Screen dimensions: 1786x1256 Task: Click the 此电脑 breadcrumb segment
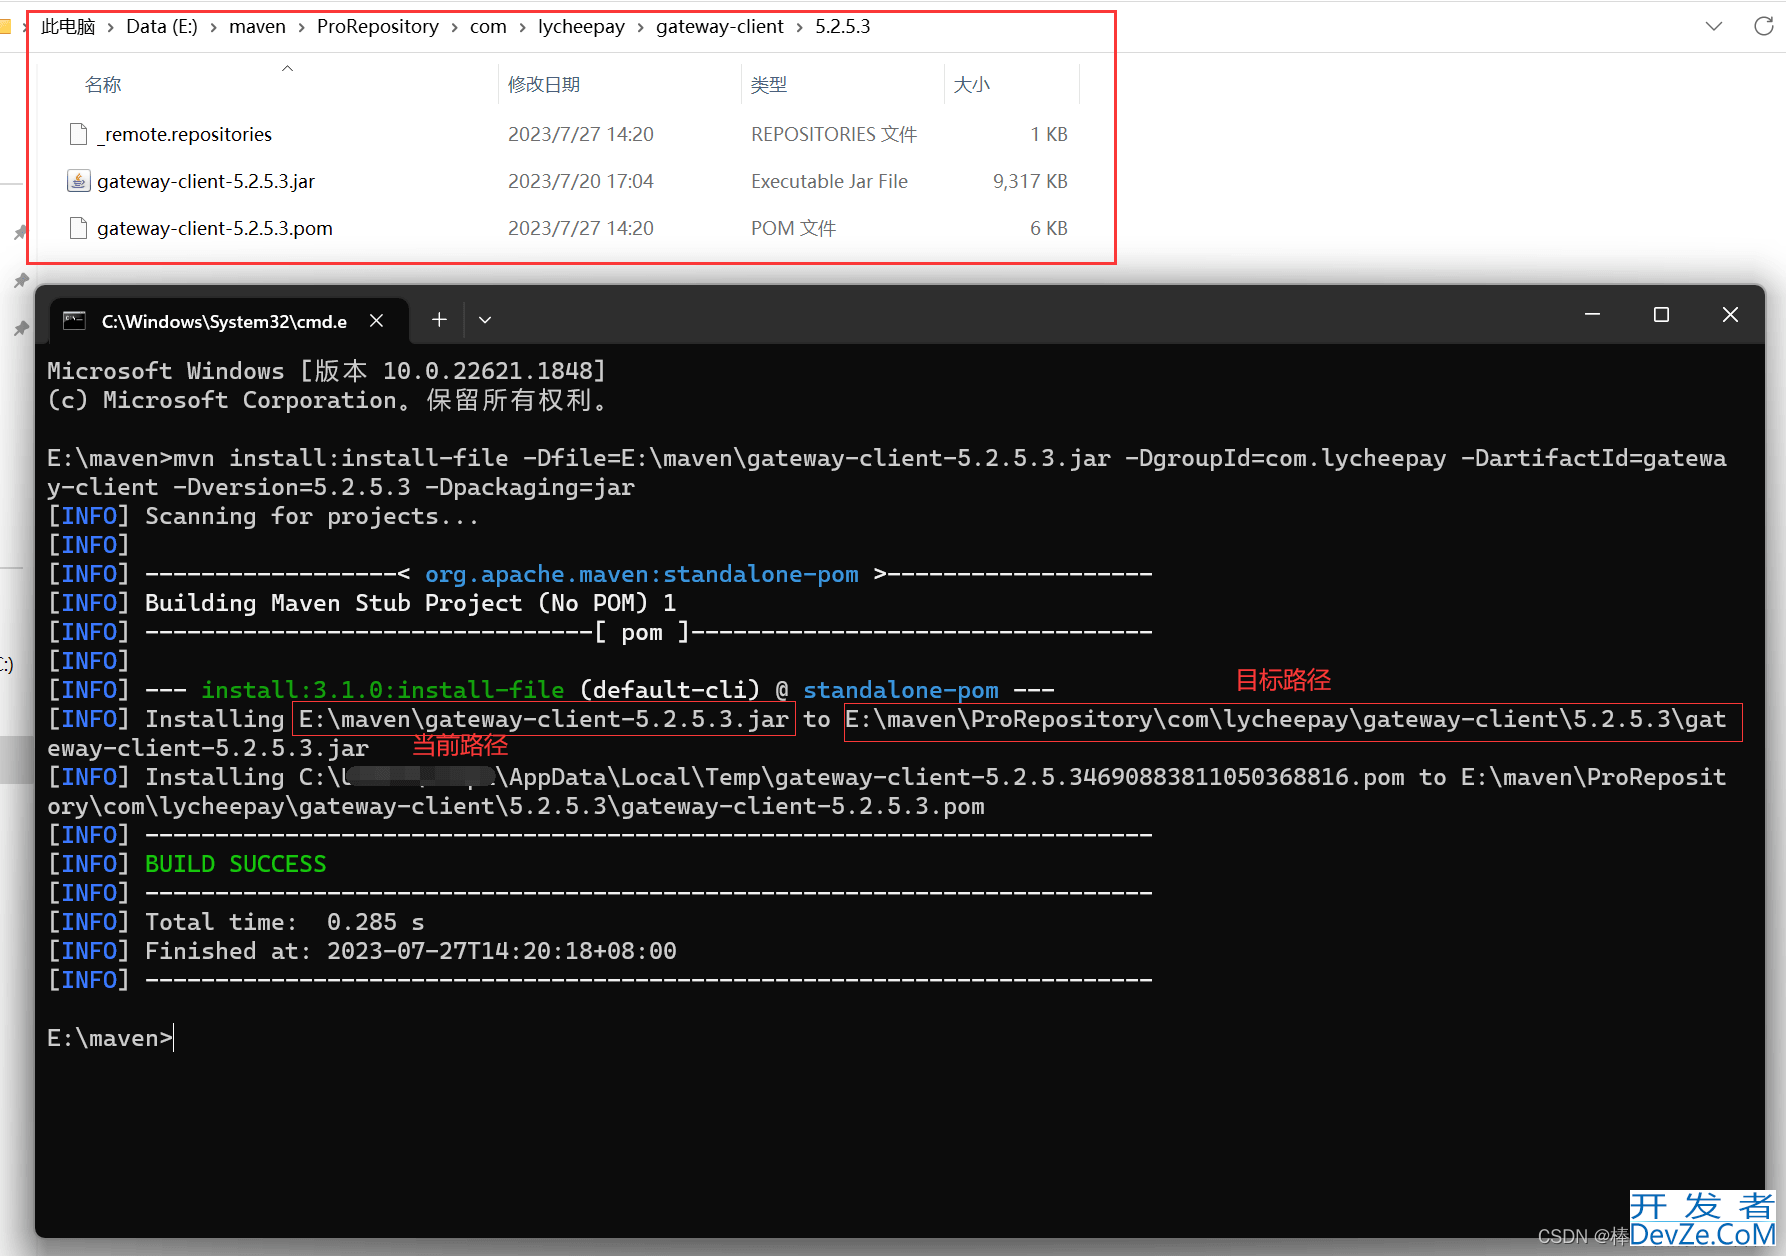pyautogui.click(x=68, y=27)
